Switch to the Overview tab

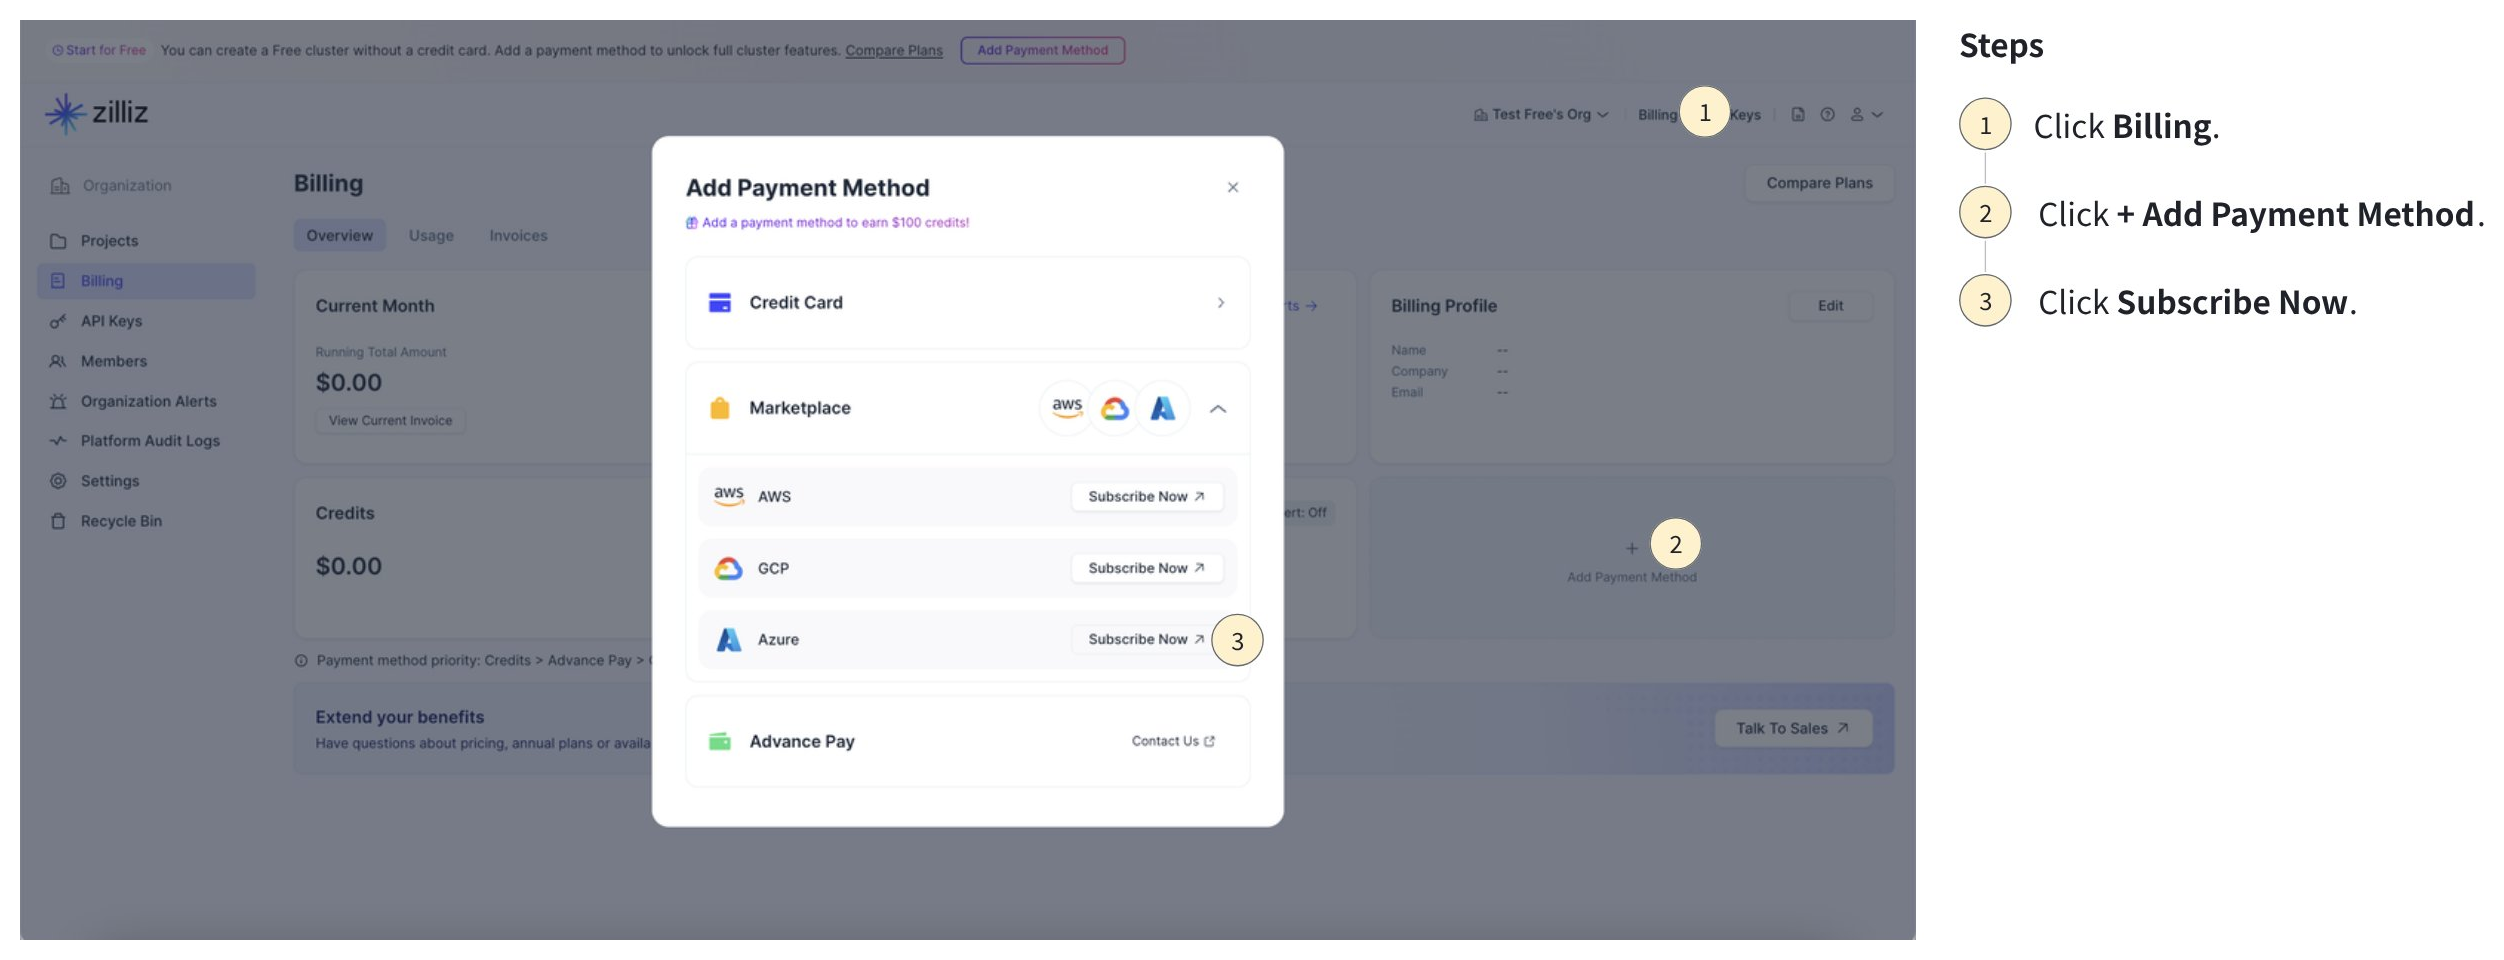340,236
